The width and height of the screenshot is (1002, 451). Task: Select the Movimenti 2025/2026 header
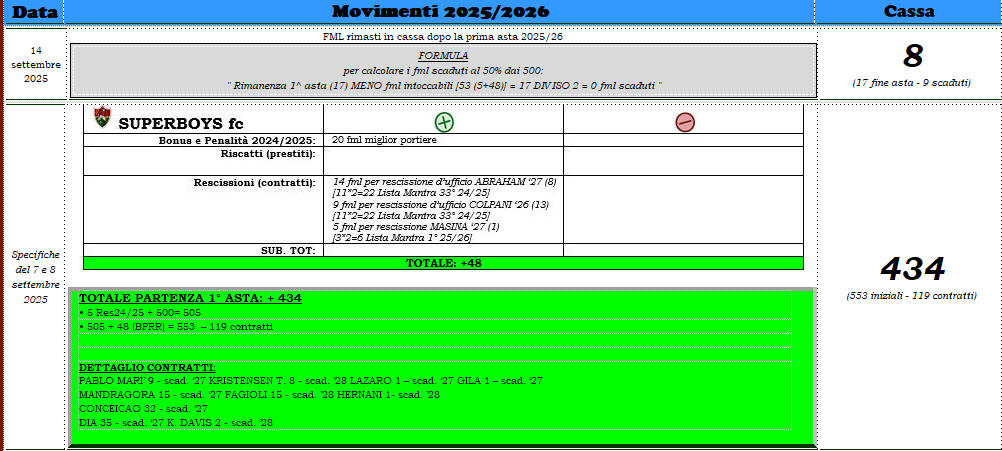[x=439, y=12]
